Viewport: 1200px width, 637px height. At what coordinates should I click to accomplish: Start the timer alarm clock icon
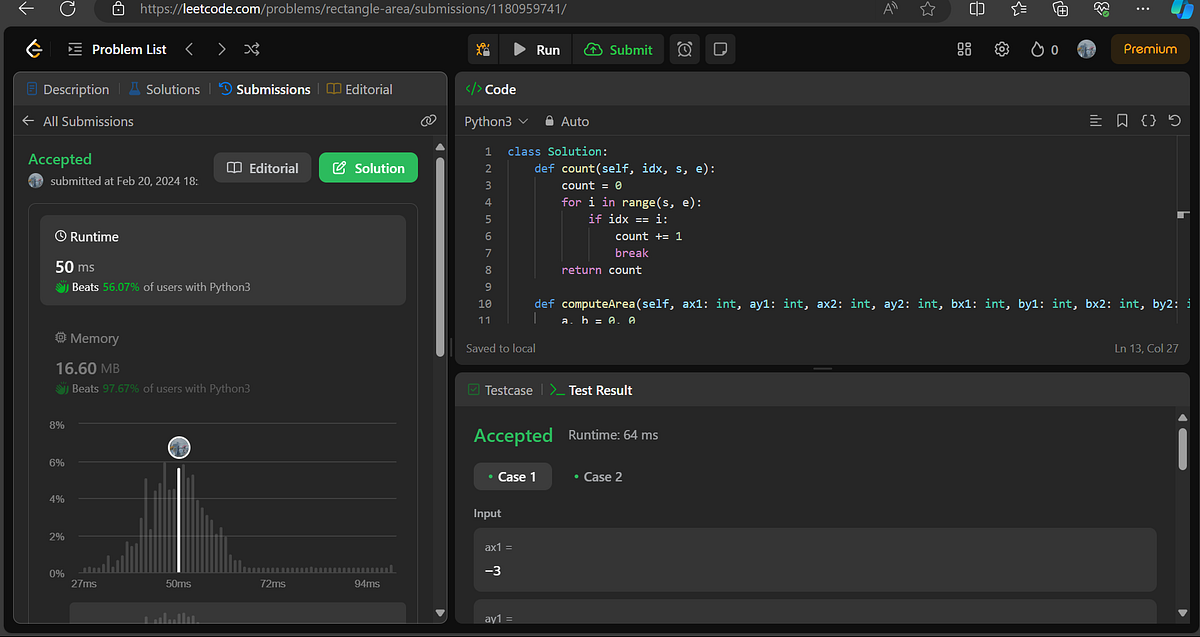[684, 49]
